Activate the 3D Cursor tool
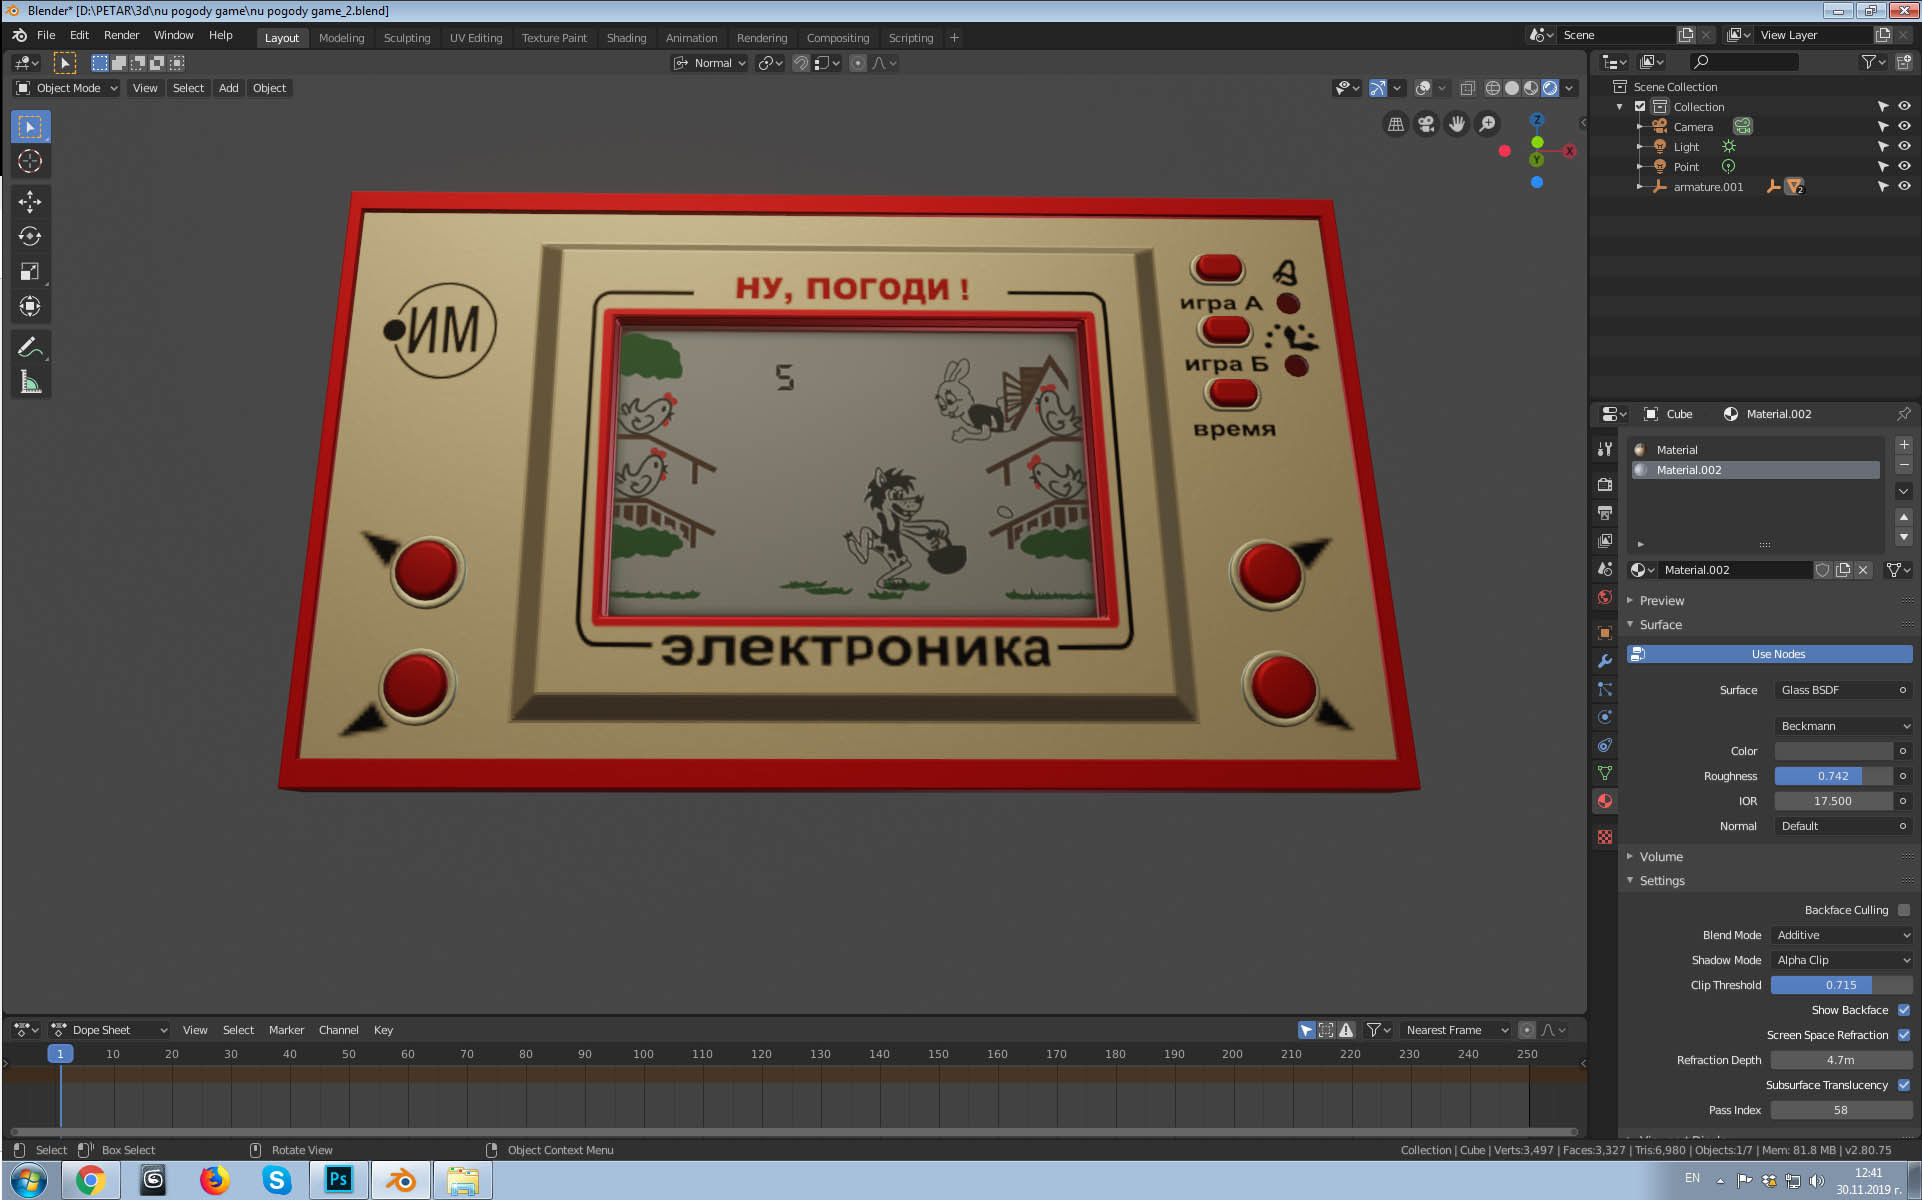The width and height of the screenshot is (1922, 1200). (30, 161)
